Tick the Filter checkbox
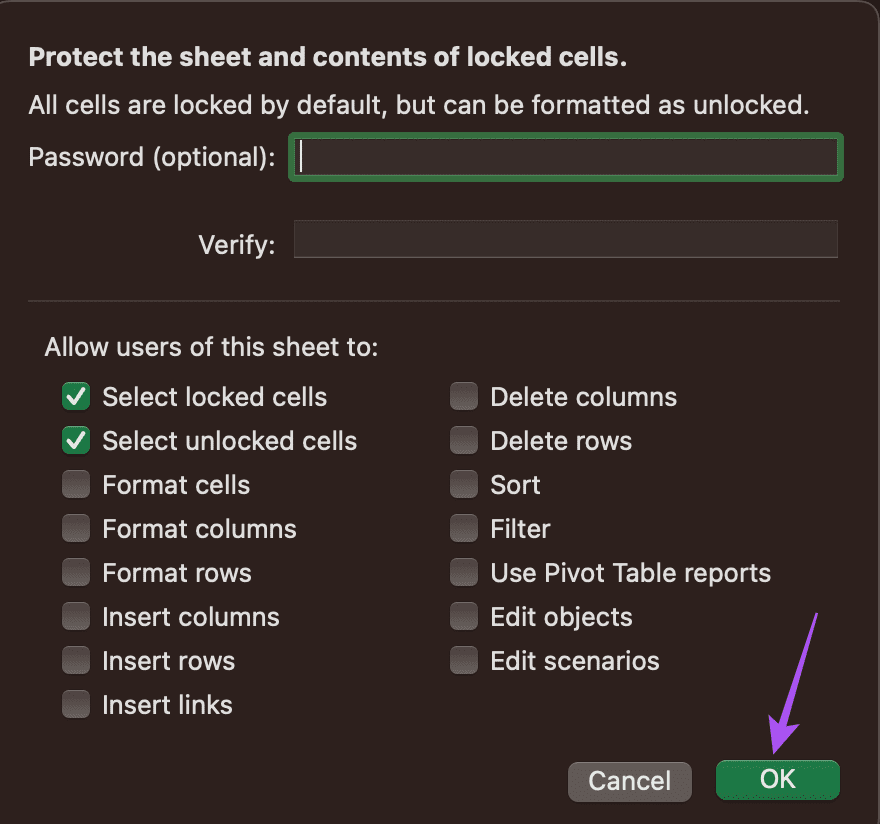Viewport: 880px width, 824px height. click(464, 528)
